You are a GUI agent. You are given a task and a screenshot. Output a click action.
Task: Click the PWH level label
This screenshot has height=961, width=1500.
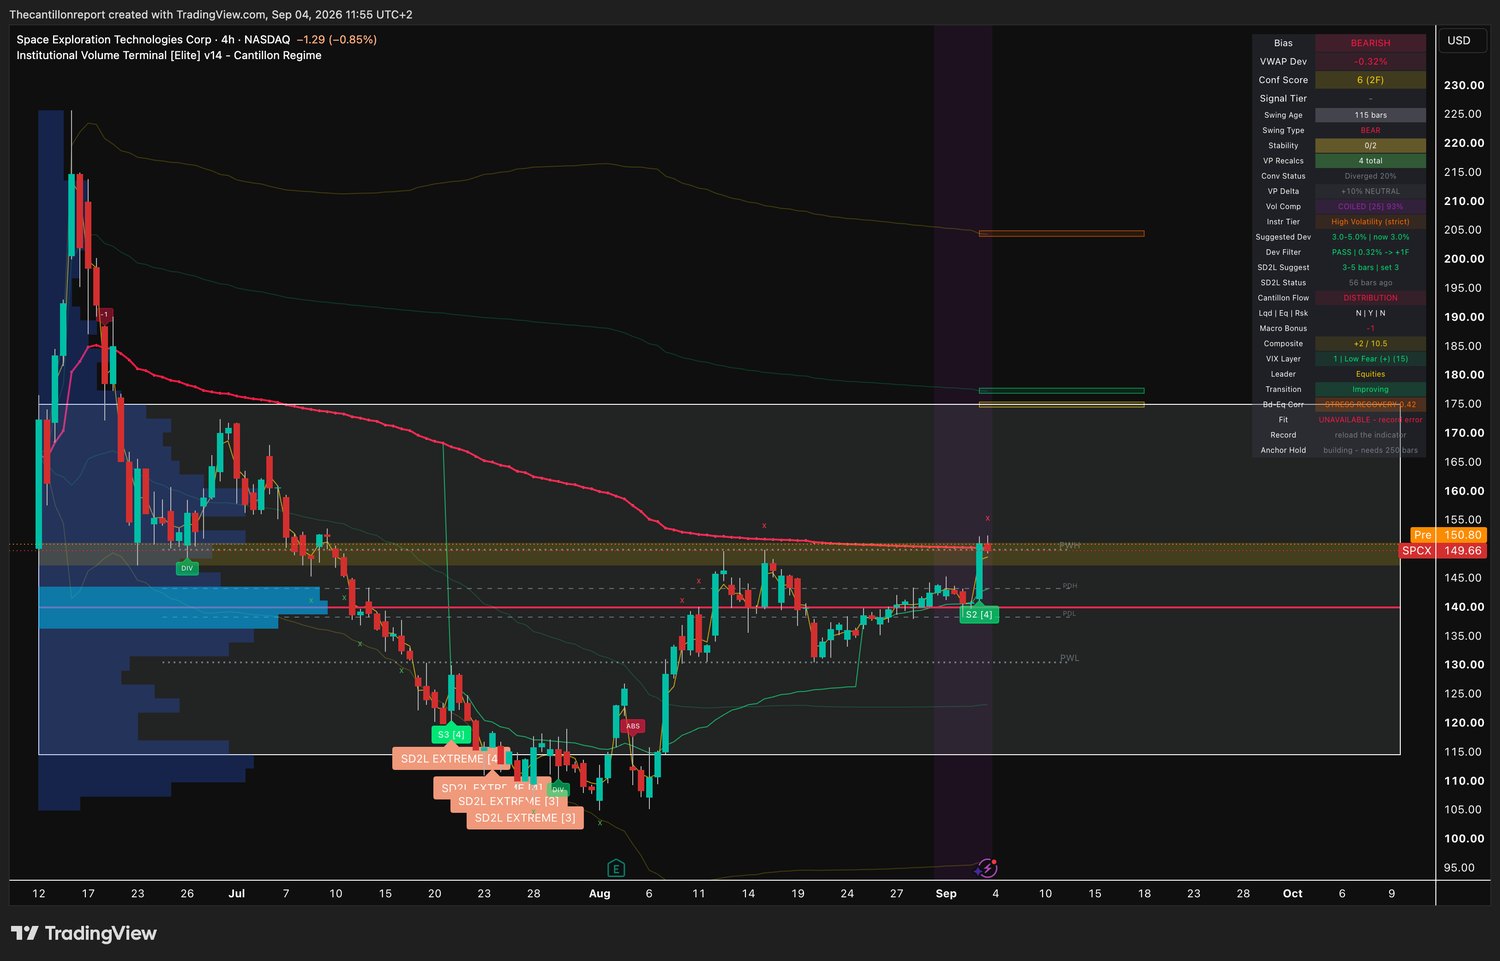(x=1069, y=546)
